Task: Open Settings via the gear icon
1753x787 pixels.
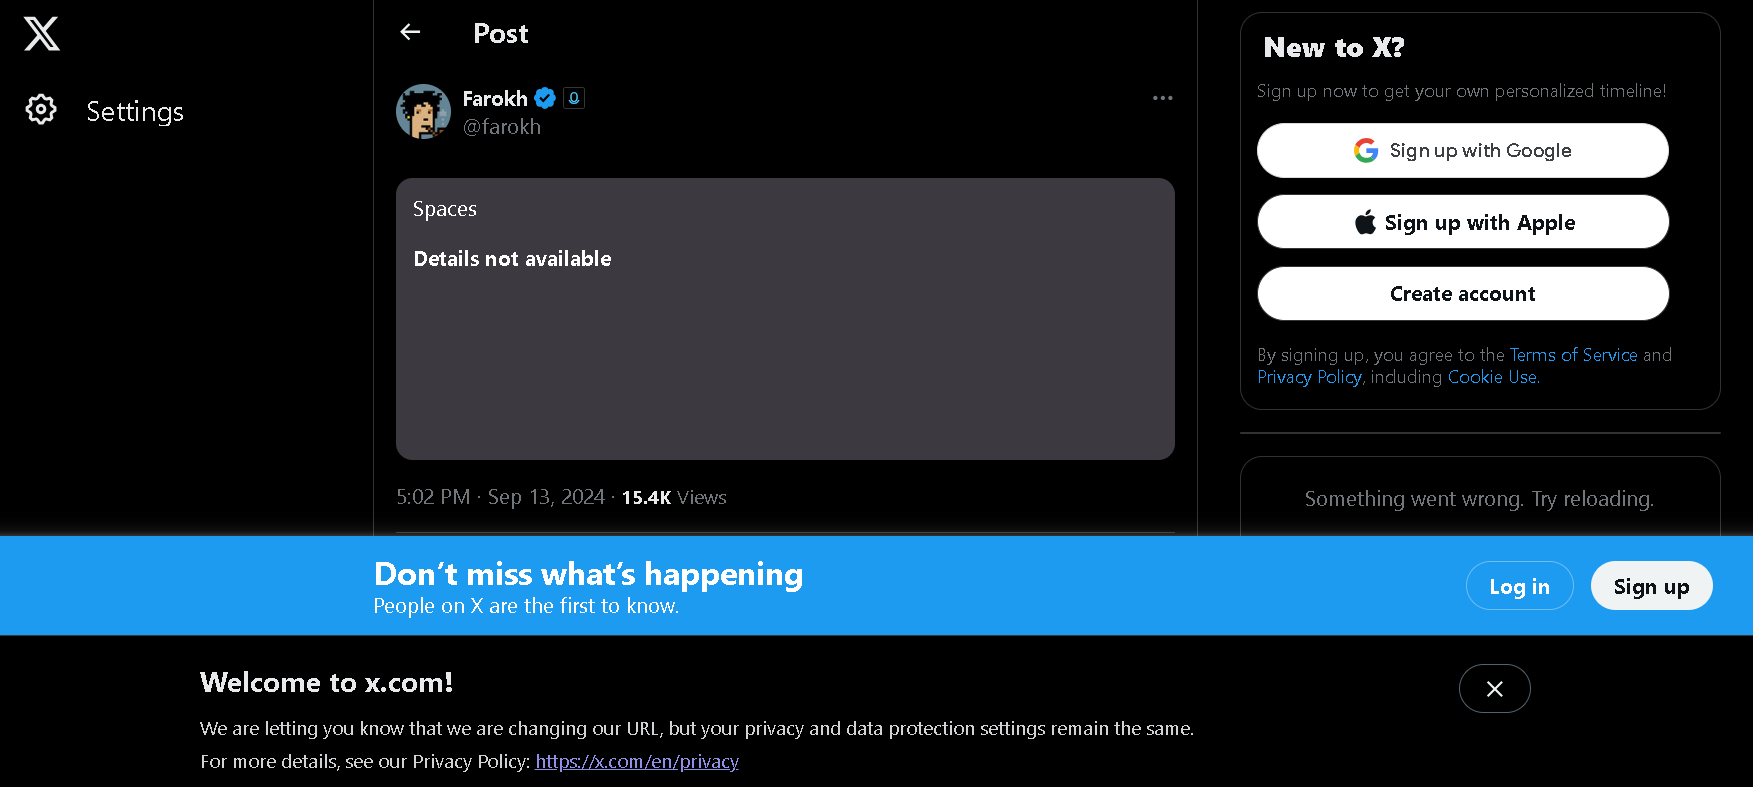Action: [40, 110]
